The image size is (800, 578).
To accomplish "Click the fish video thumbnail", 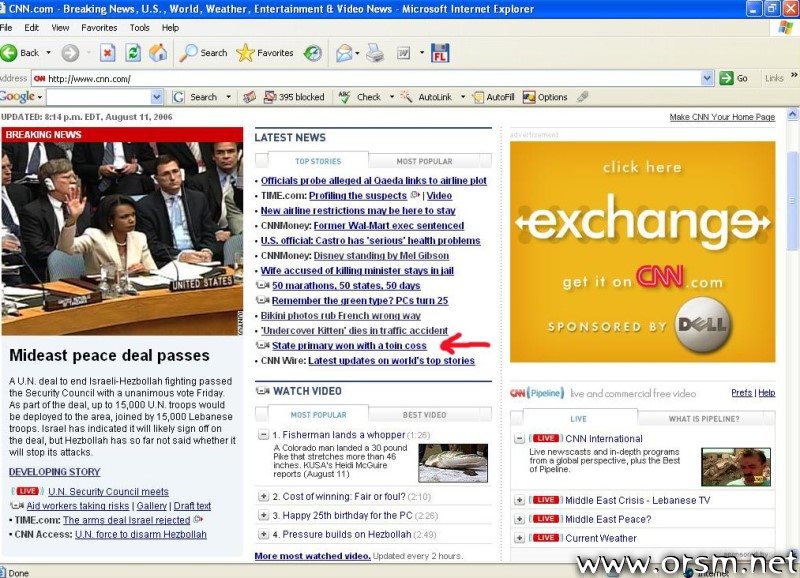I will pyautogui.click(x=453, y=463).
